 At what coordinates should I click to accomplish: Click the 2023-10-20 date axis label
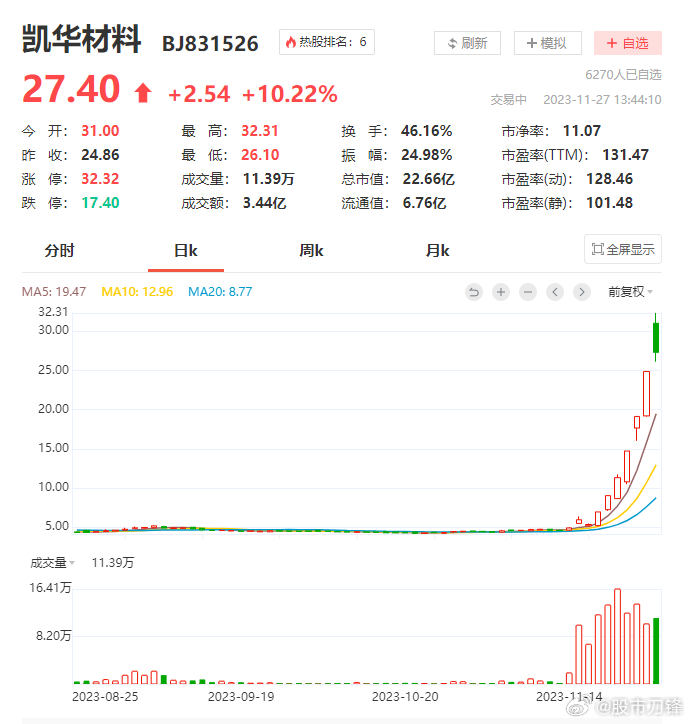[x=405, y=697]
